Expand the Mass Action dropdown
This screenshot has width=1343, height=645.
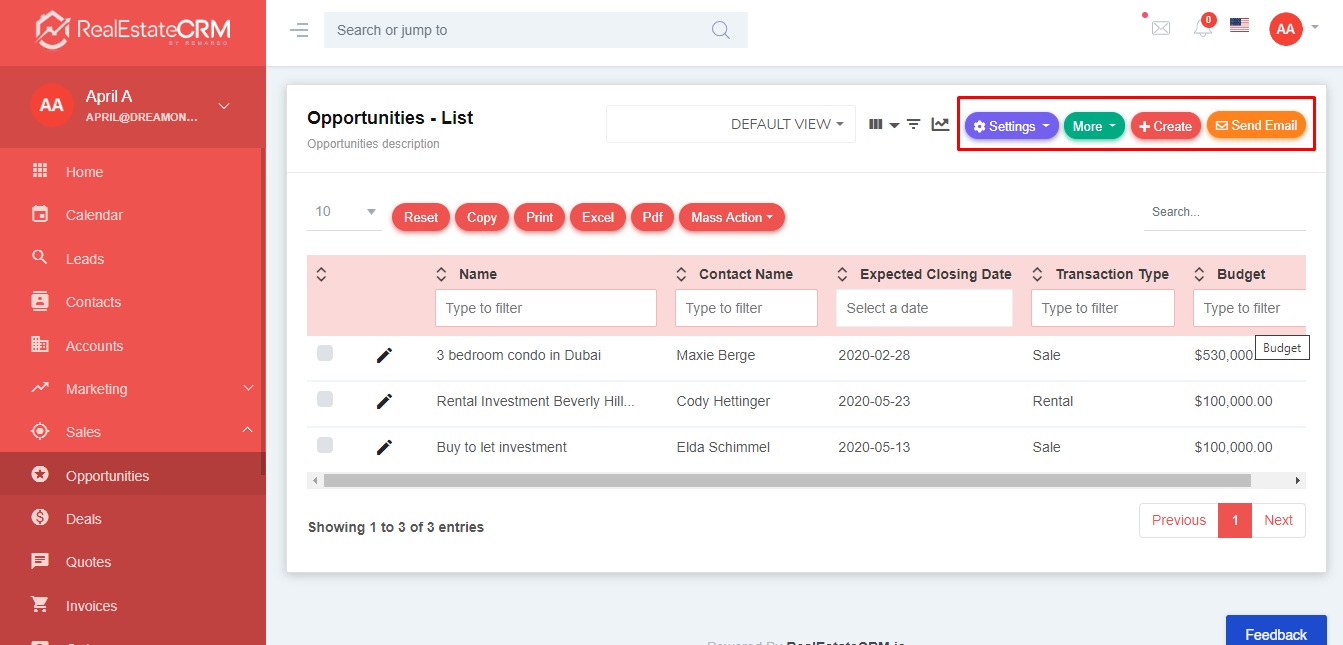(x=731, y=217)
